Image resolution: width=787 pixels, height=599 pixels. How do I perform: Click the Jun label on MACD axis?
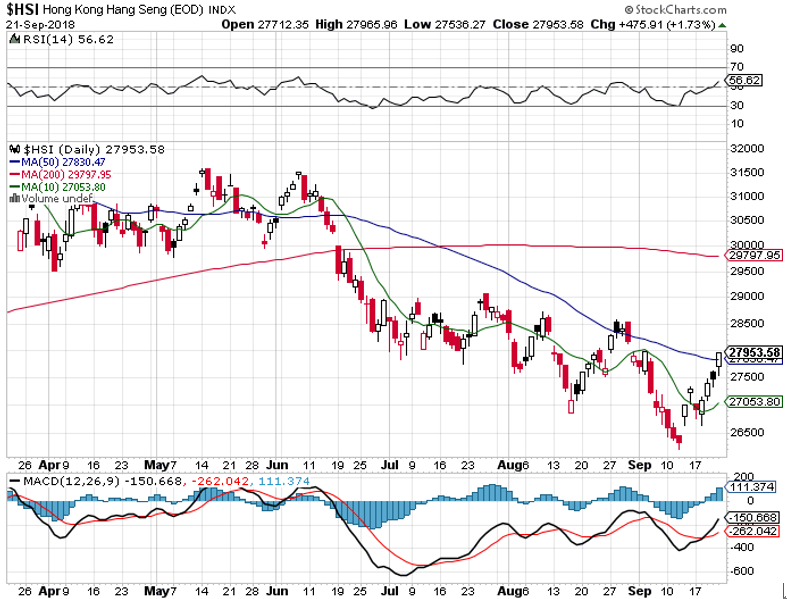coord(278,591)
